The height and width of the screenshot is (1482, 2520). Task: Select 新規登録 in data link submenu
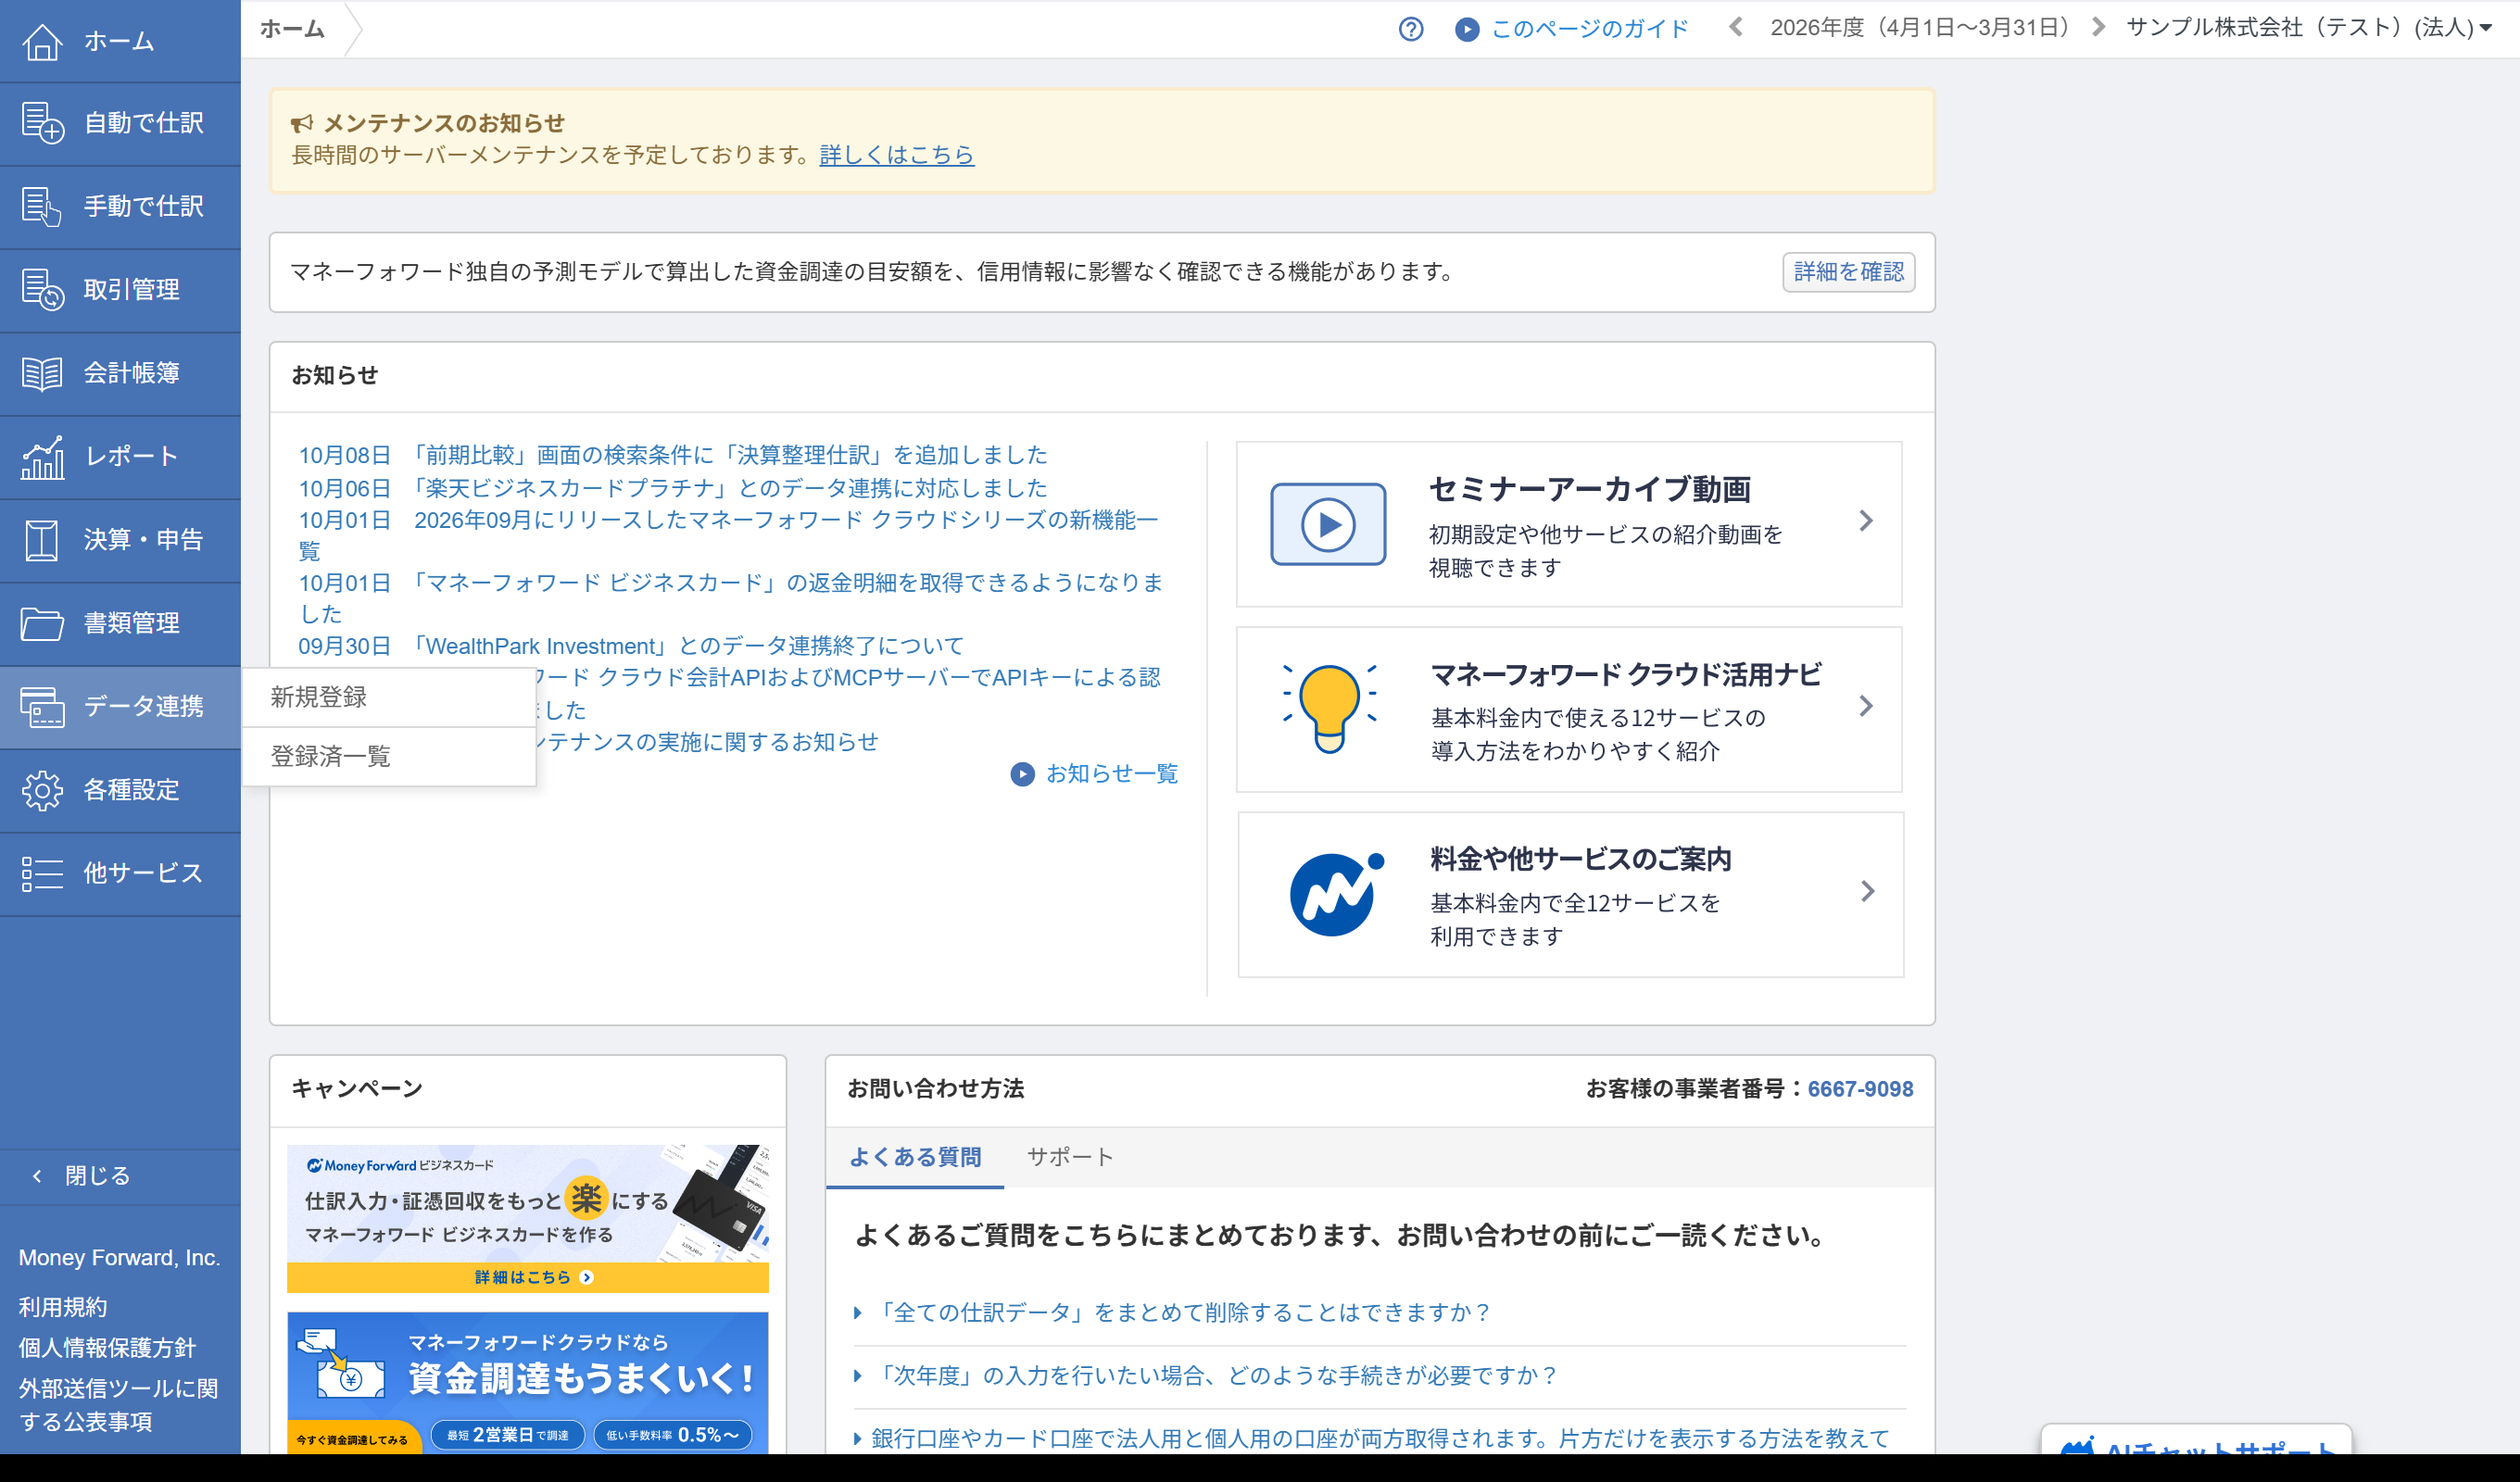pyautogui.click(x=389, y=697)
